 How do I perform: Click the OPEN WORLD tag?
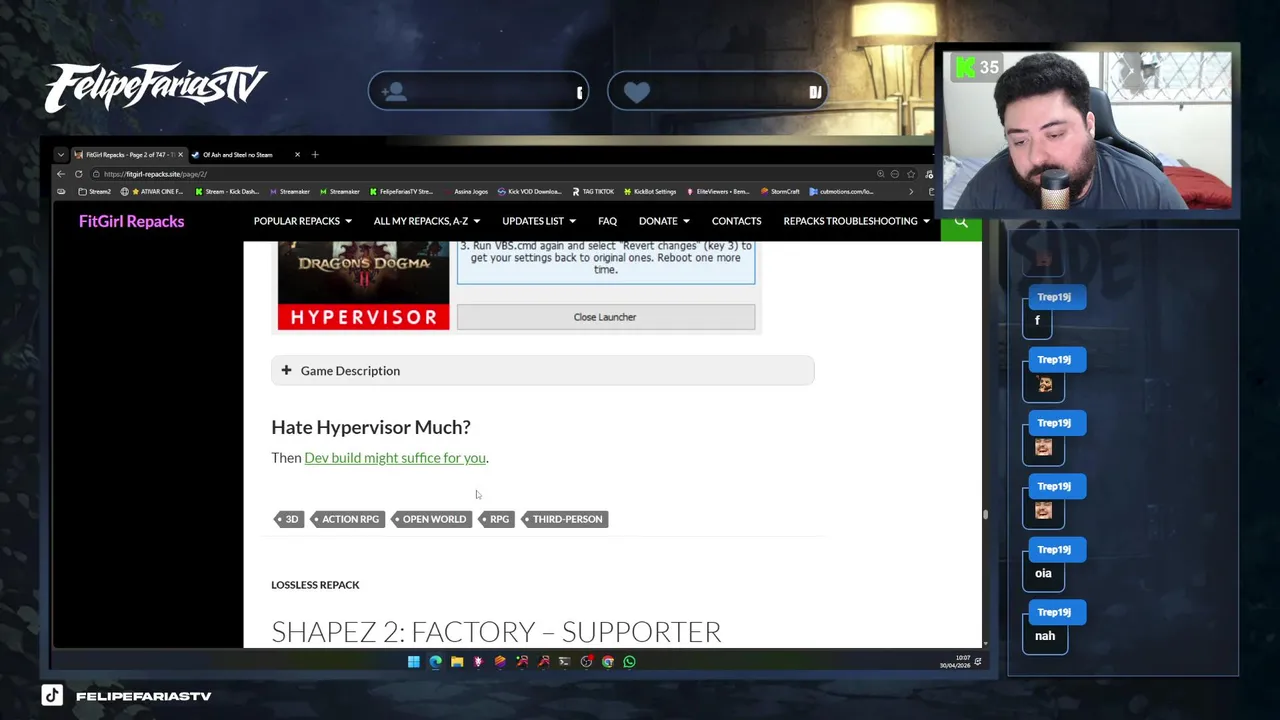pos(431,519)
